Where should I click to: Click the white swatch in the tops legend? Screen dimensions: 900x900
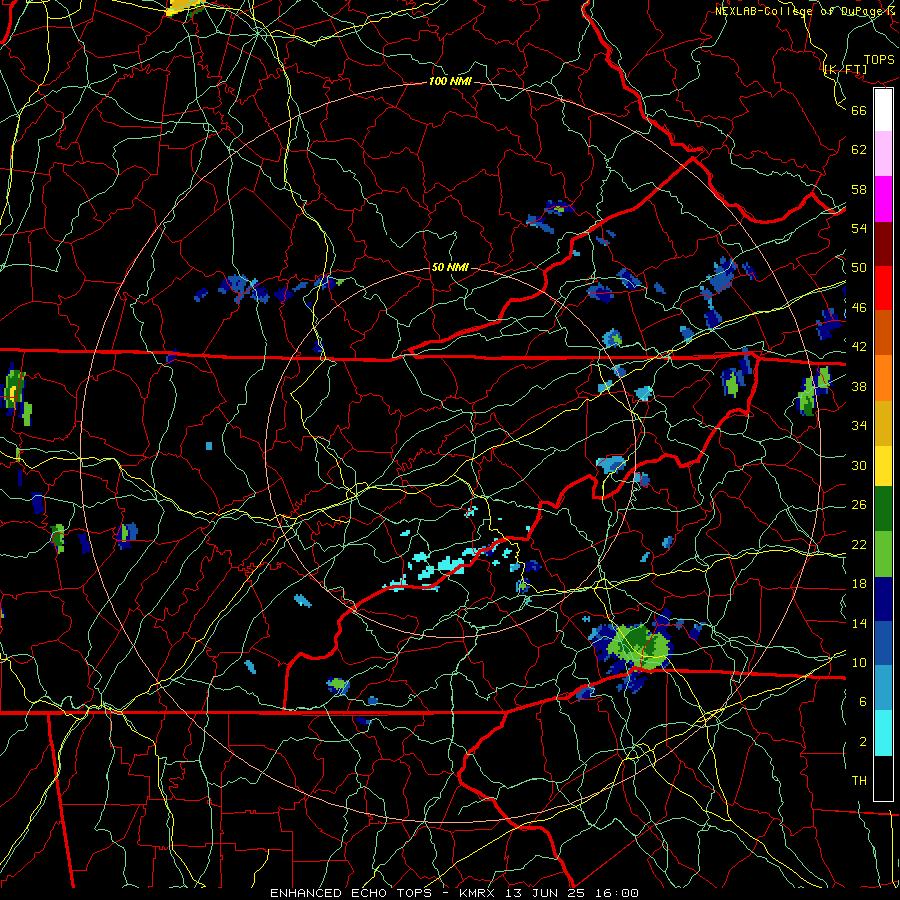pos(883,110)
